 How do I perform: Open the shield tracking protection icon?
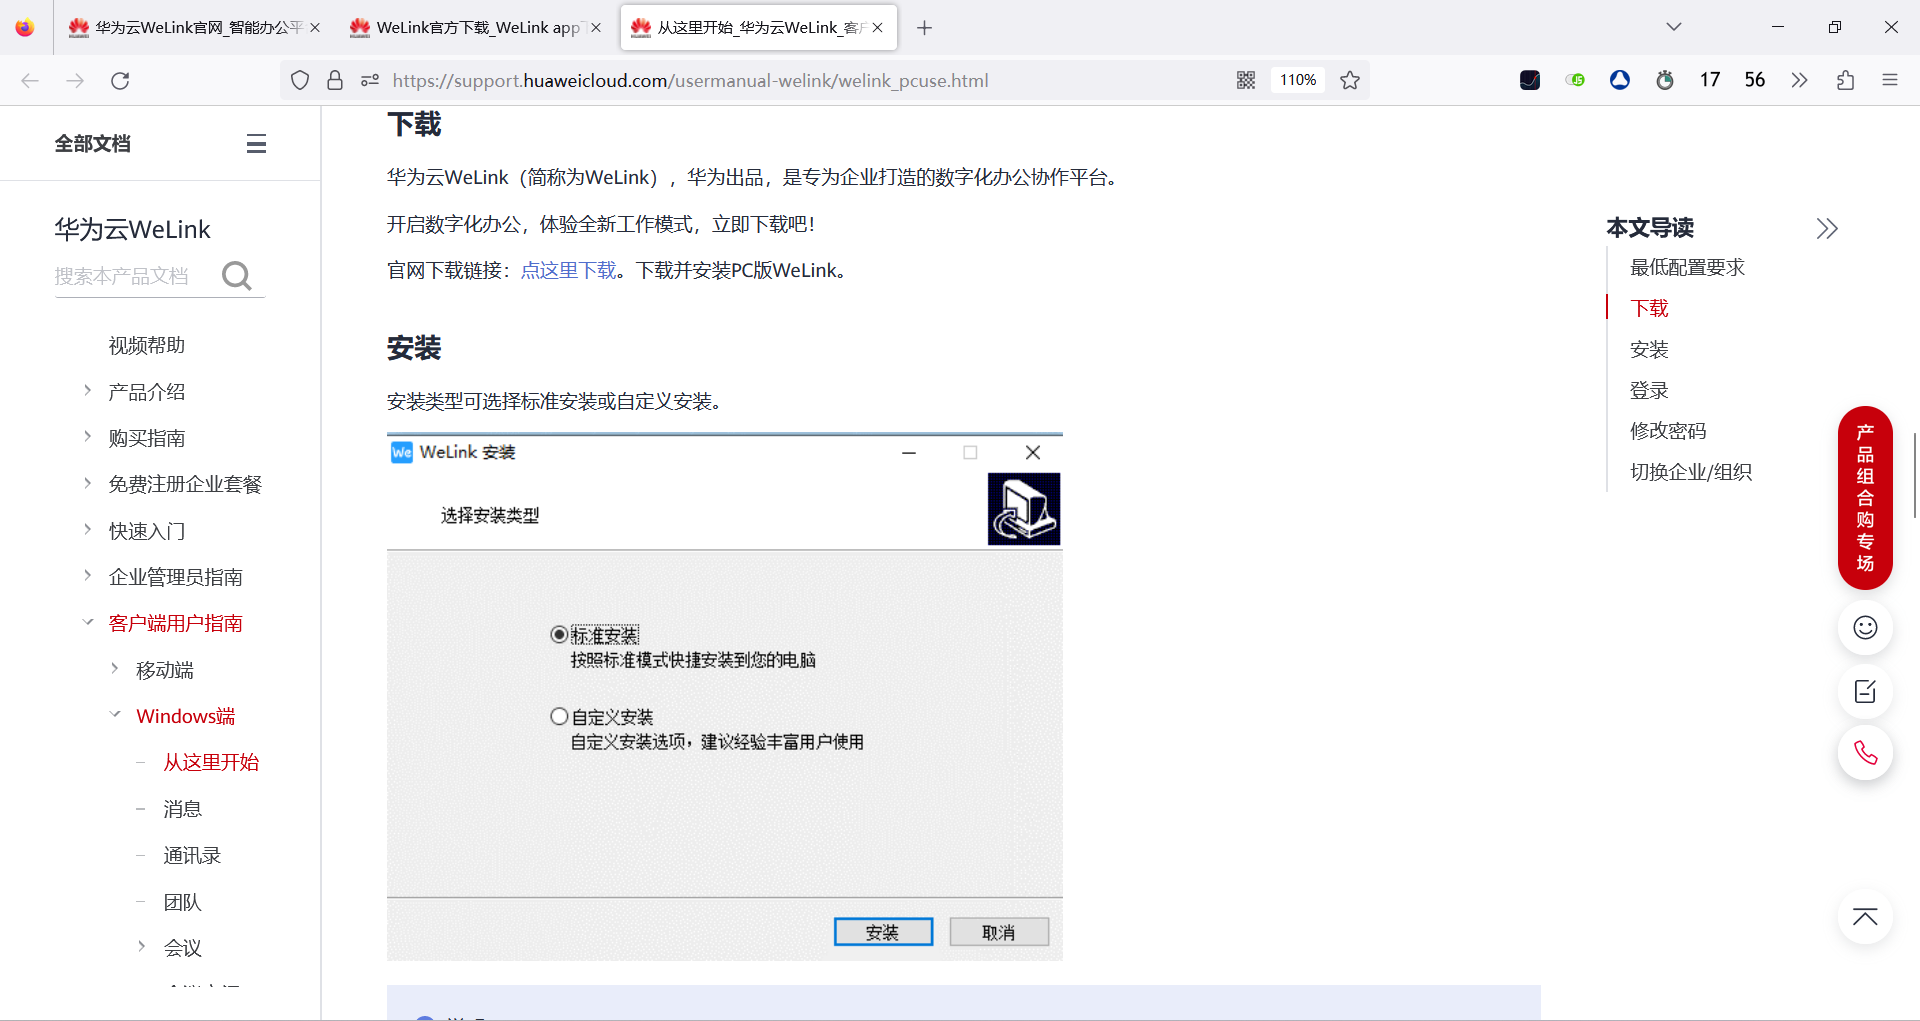(x=299, y=80)
